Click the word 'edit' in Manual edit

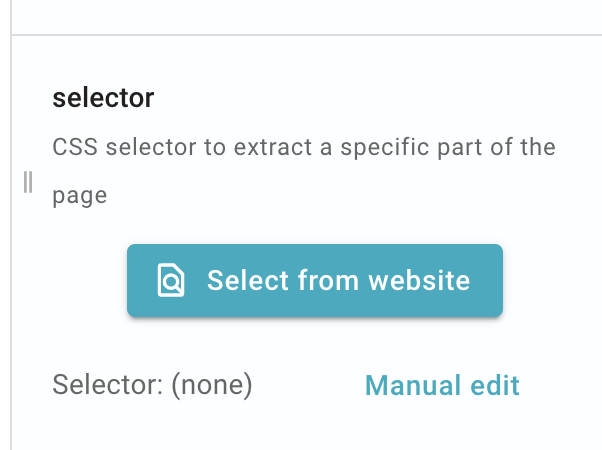click(x=495, y=385)
